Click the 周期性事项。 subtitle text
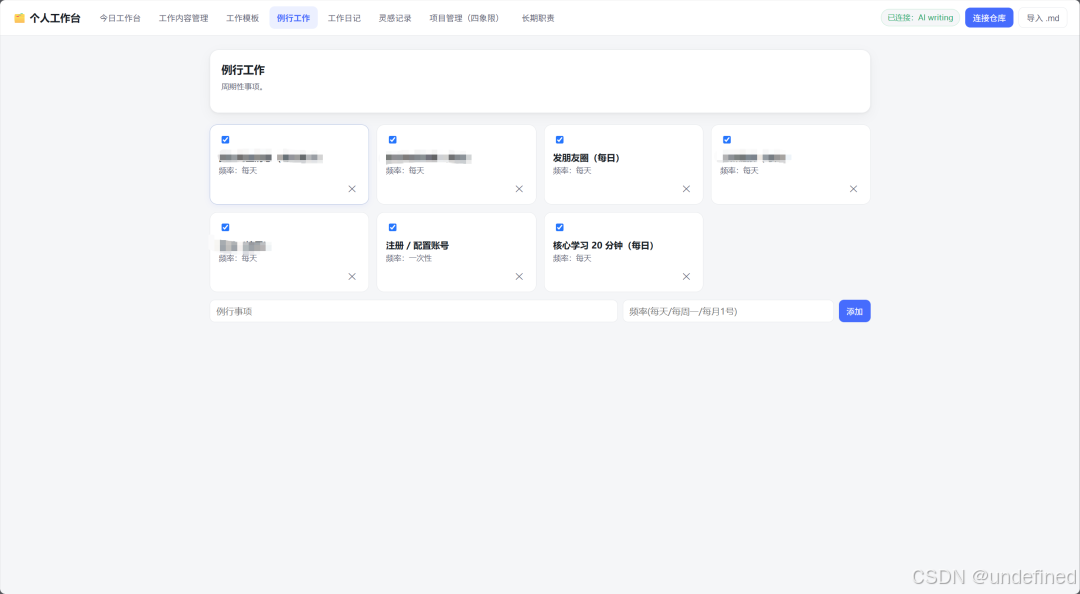 click(x=242, y=87)
